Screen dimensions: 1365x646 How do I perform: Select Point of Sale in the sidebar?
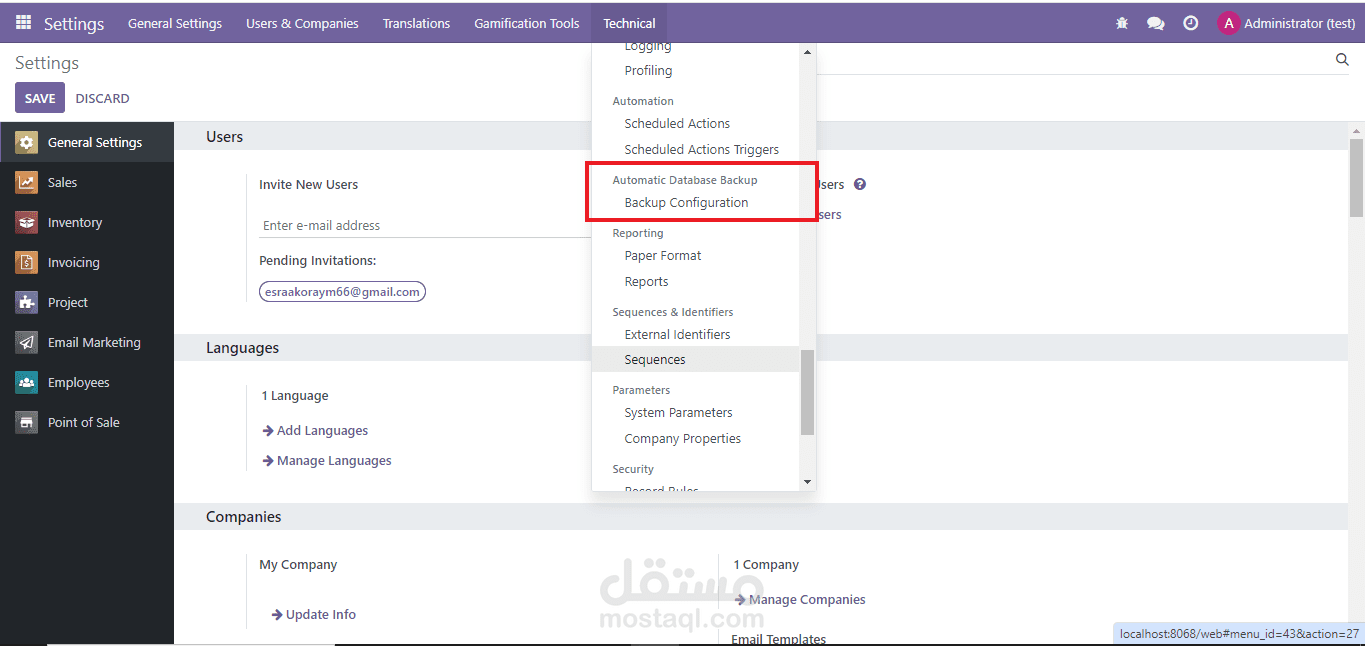click(87, 422)
